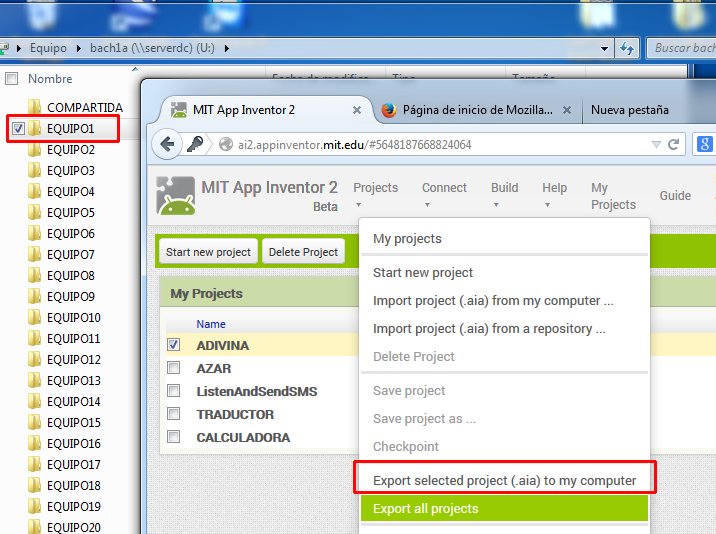The width and height of the screenshot is (716, 534).
Task: Open the Connect dropdown menu
Action: coord(444,194)
